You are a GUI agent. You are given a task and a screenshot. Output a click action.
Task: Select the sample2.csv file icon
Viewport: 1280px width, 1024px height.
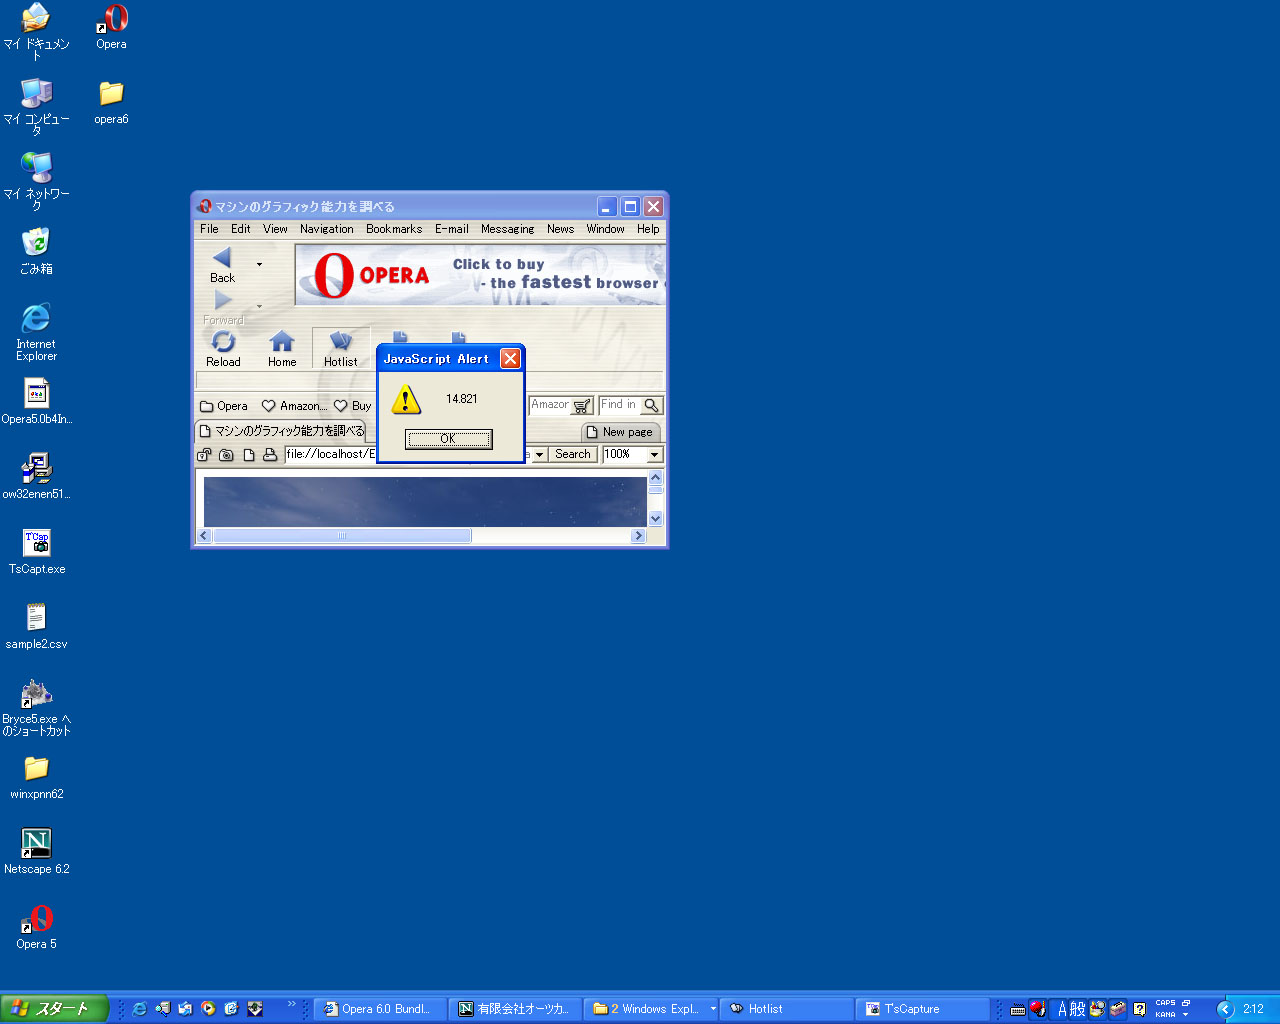pos(36,627)
